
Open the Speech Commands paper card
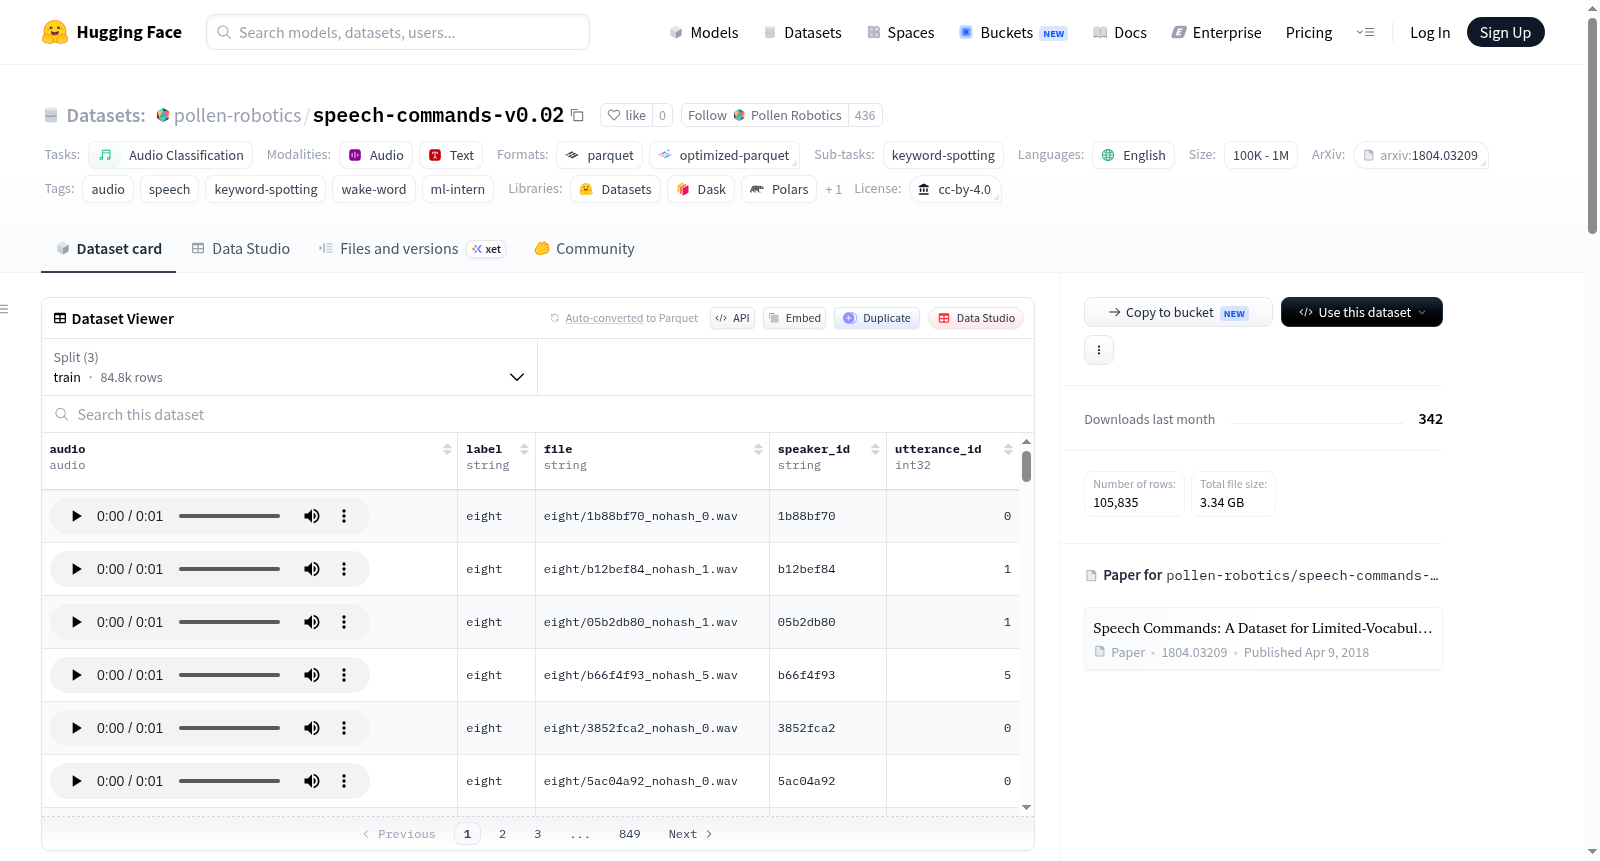click(1263, 639)
